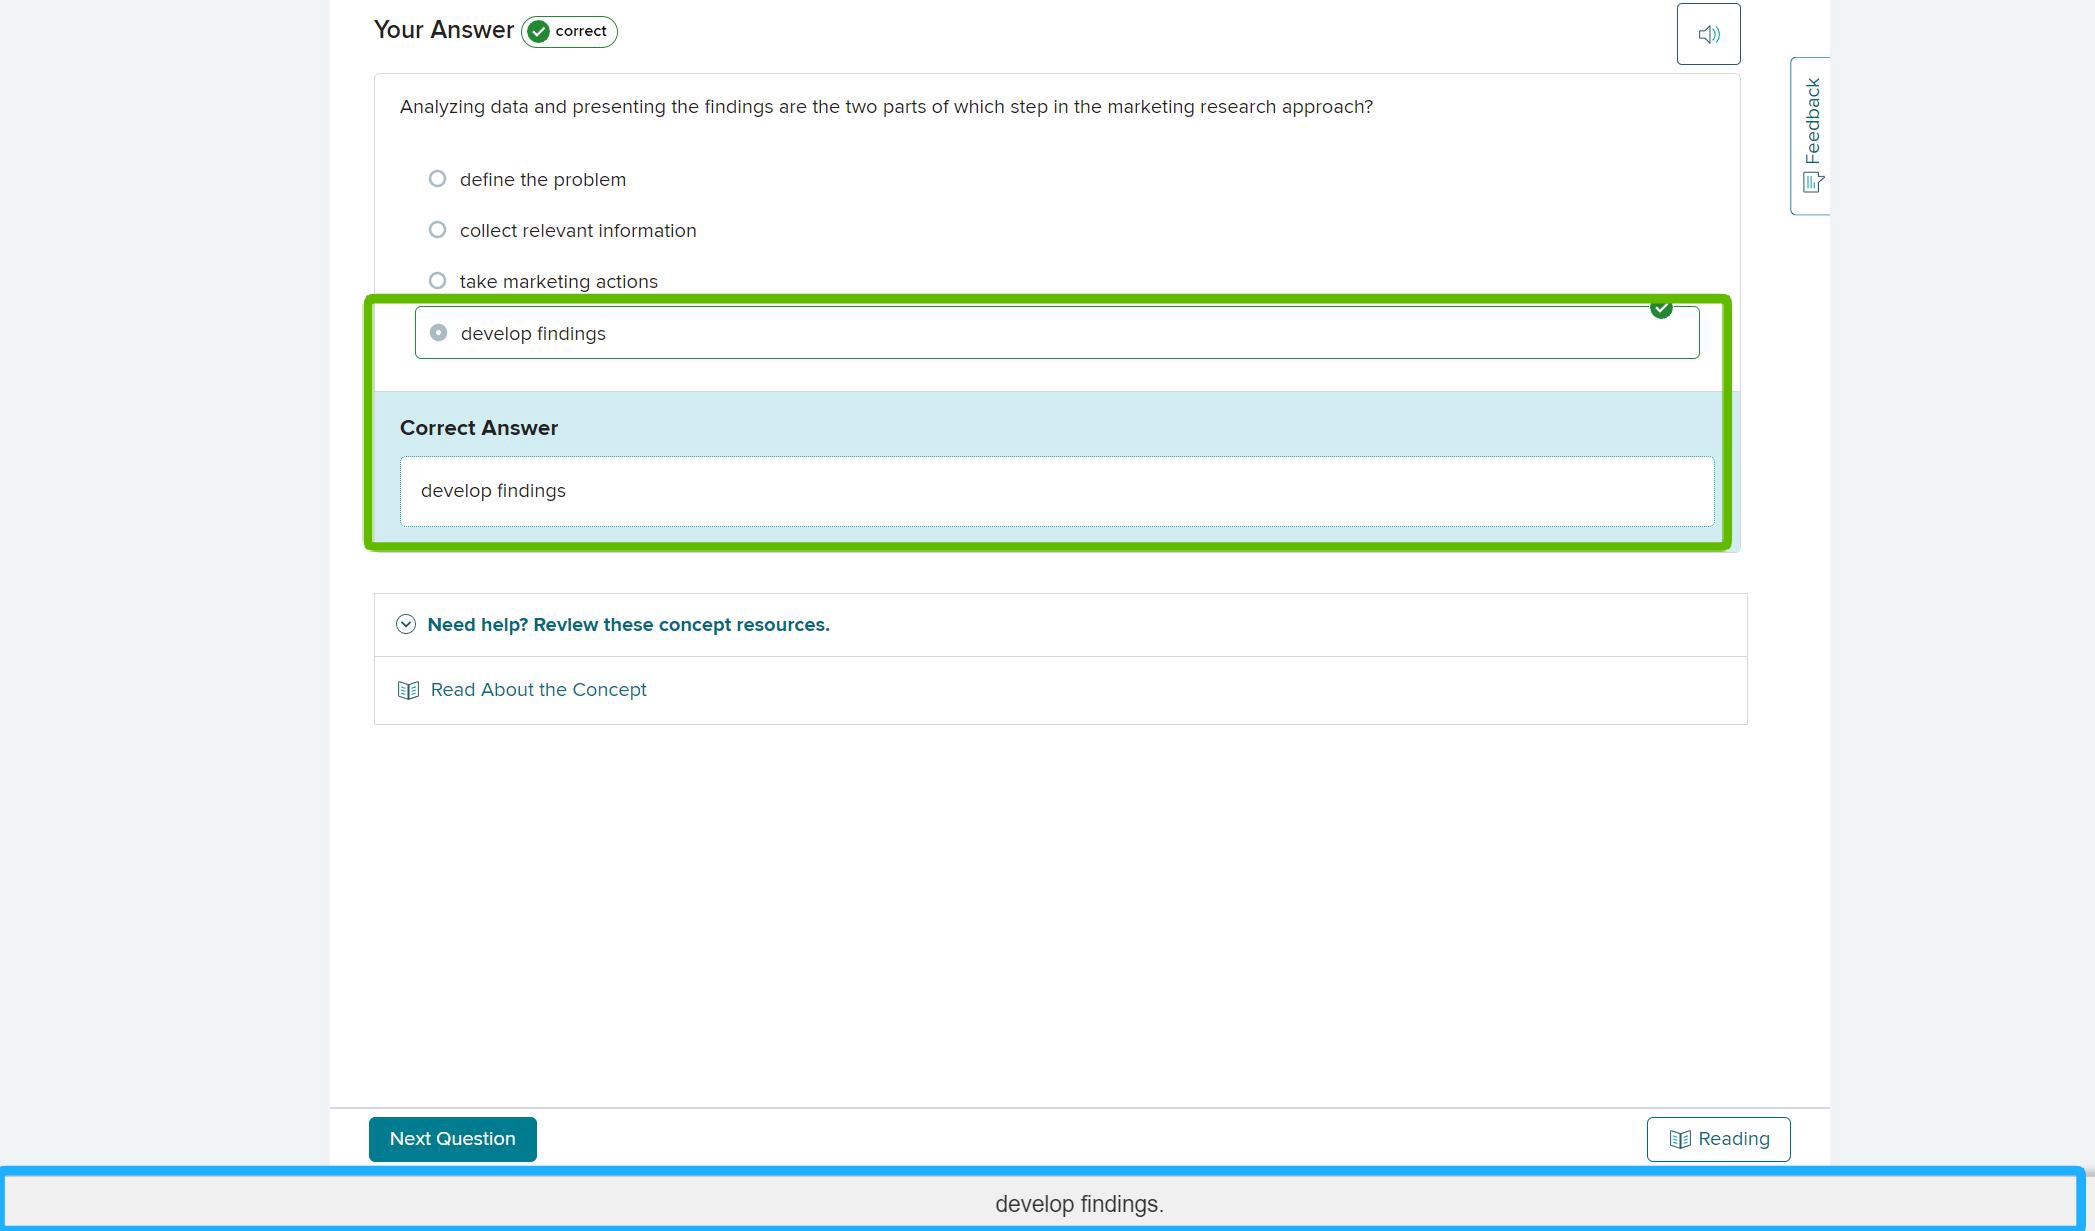
Task: Choose the "take marketing actions" answer
Action: point(437,280)
